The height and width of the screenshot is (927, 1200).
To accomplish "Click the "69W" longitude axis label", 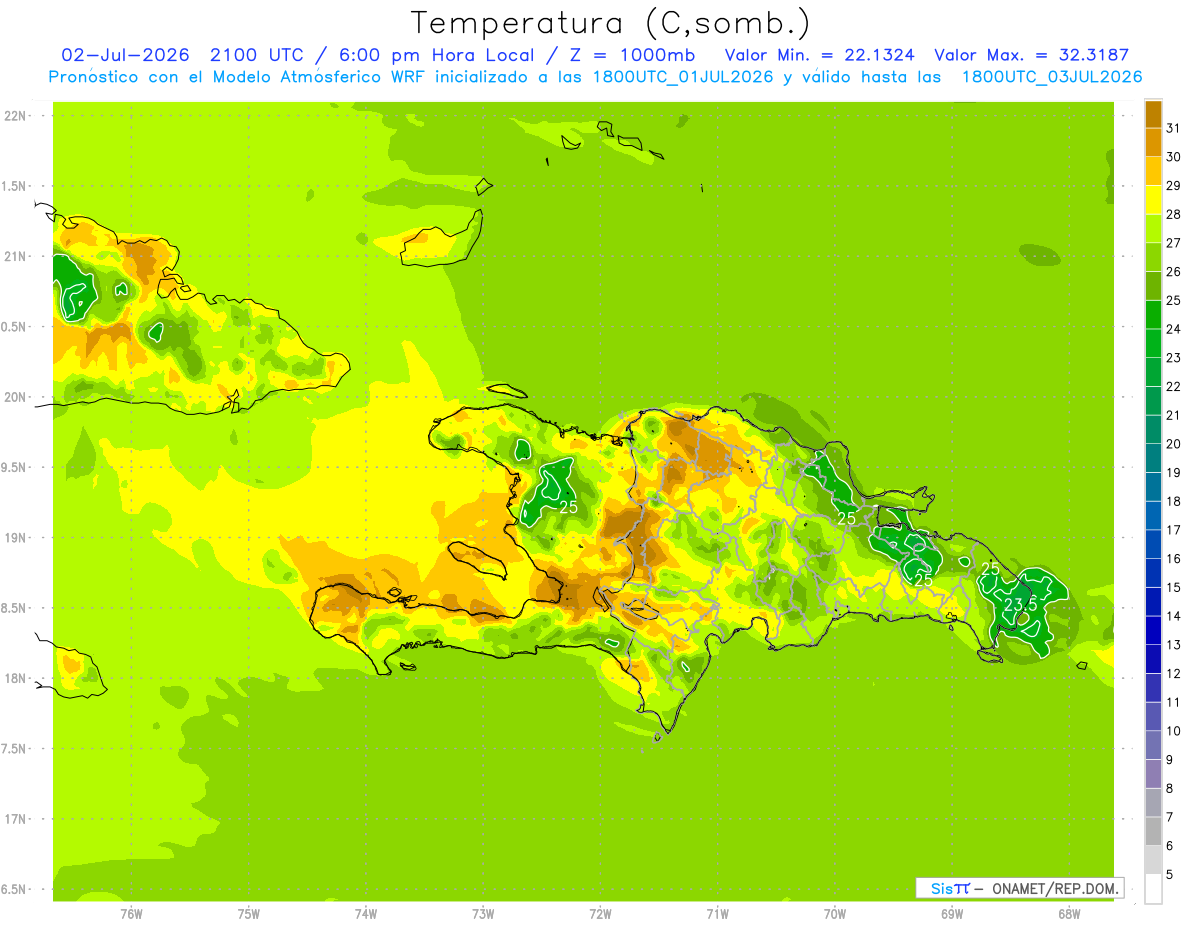I will coord(951,914).
